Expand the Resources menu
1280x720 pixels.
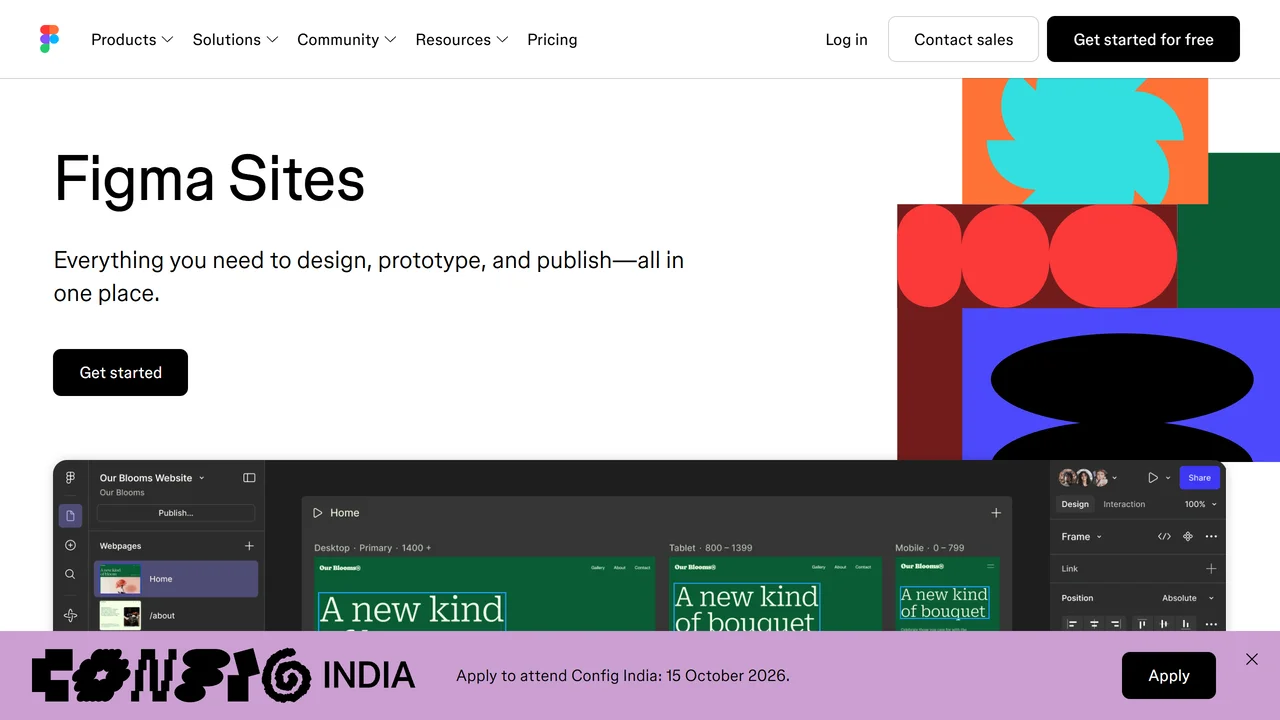coord(462,40)
